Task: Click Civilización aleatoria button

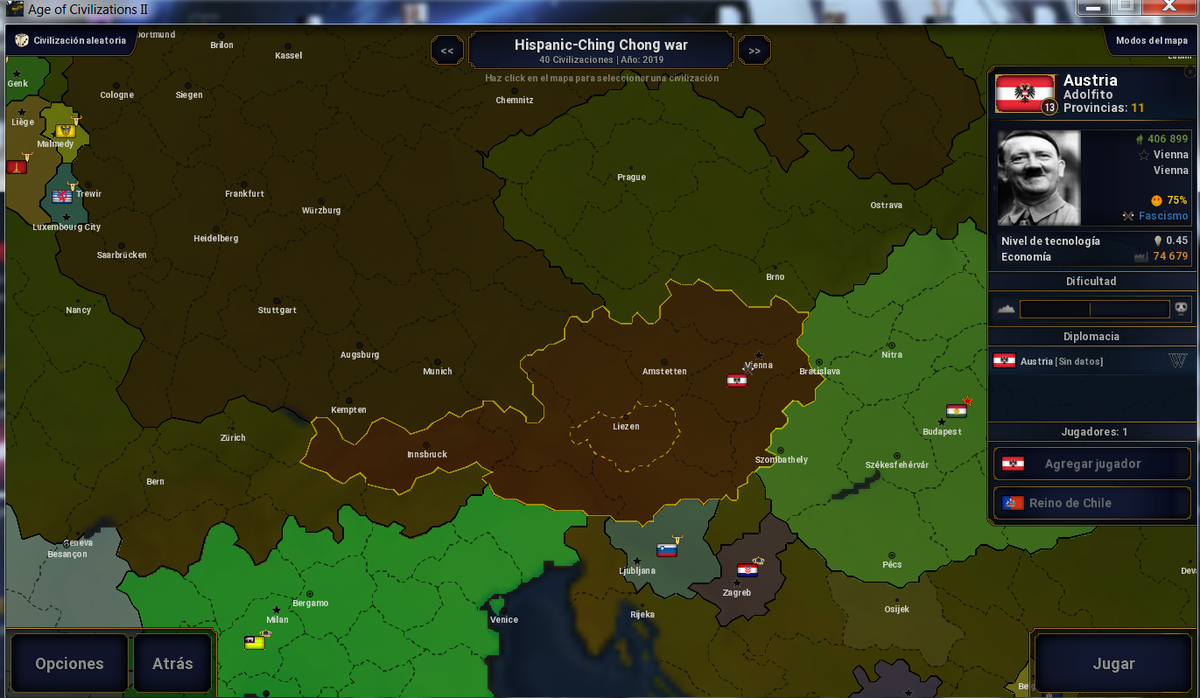Action: click(x=70, y=41)
